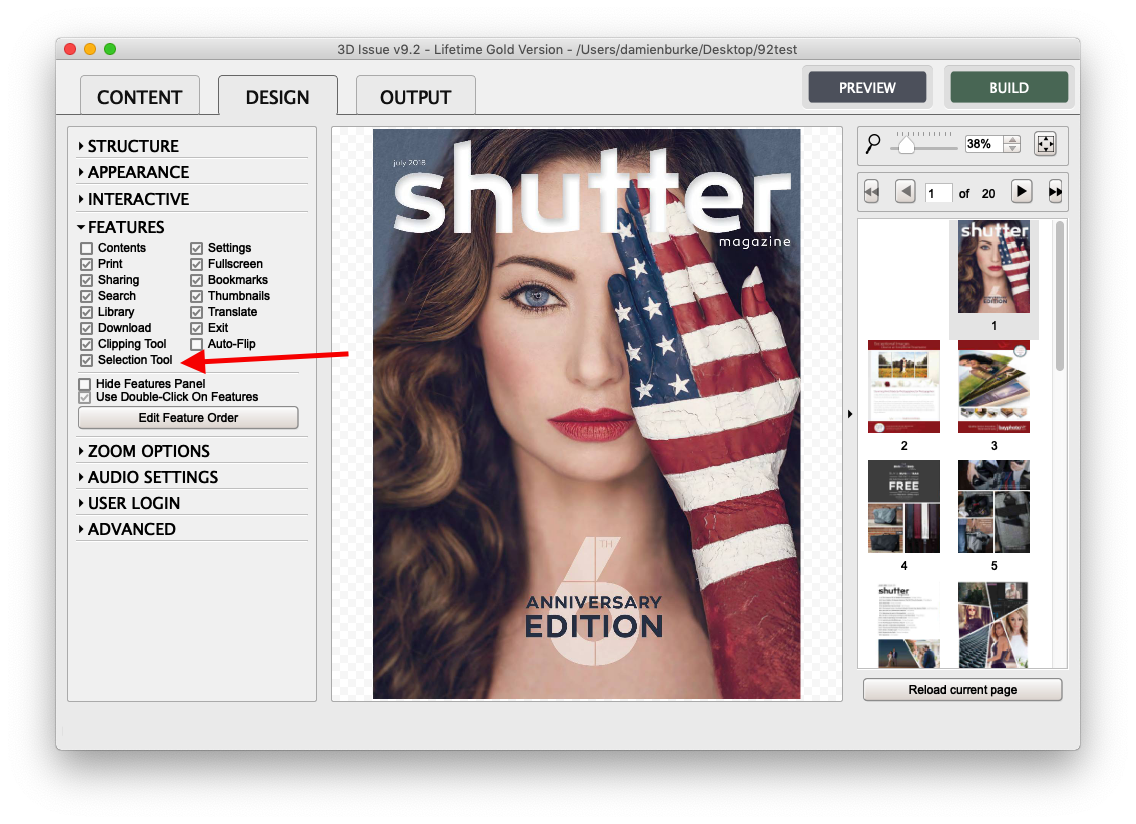
Task: Increase zoom percentage with the stepper
Action: tap(1012, 140)
